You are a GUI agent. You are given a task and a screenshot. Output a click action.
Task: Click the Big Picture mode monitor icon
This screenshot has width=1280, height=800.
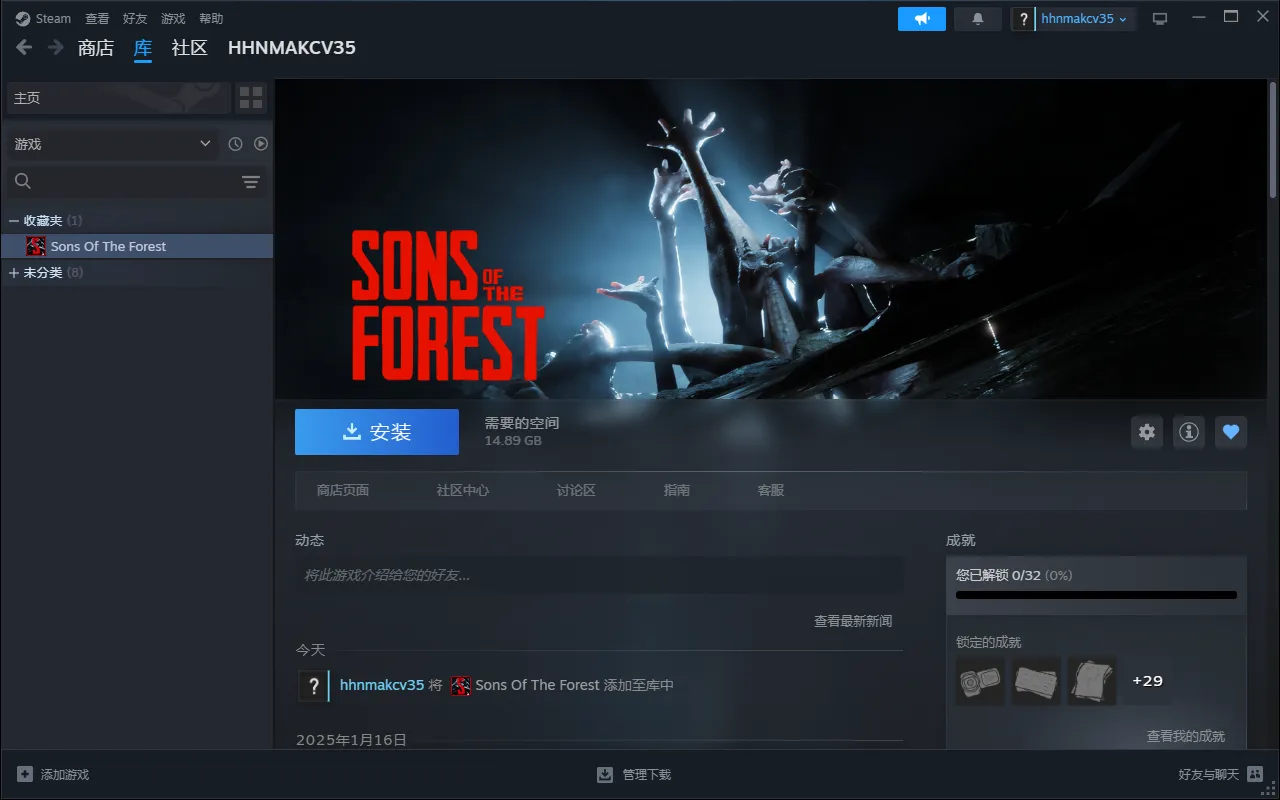[x=1160, y=19]
